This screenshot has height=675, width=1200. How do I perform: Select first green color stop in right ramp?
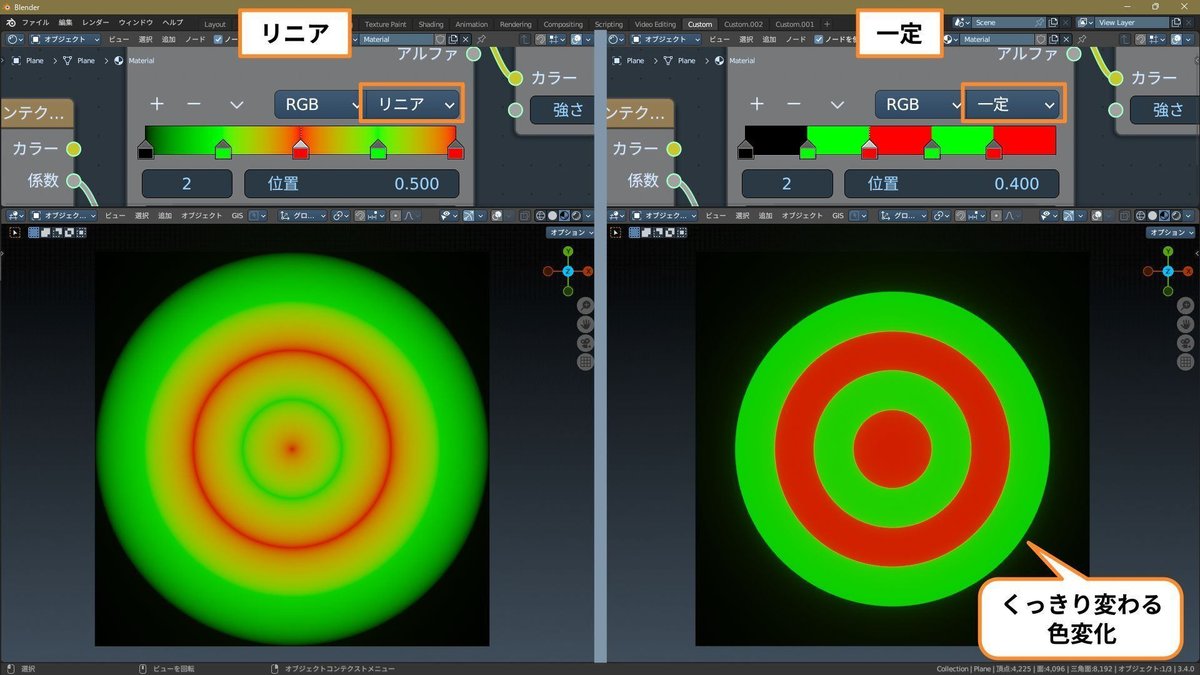tap(807, 150)
